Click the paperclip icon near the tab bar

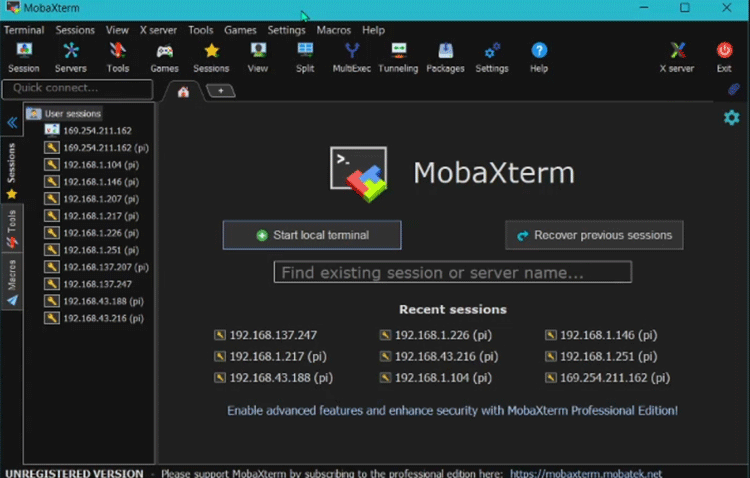[733, 89]
